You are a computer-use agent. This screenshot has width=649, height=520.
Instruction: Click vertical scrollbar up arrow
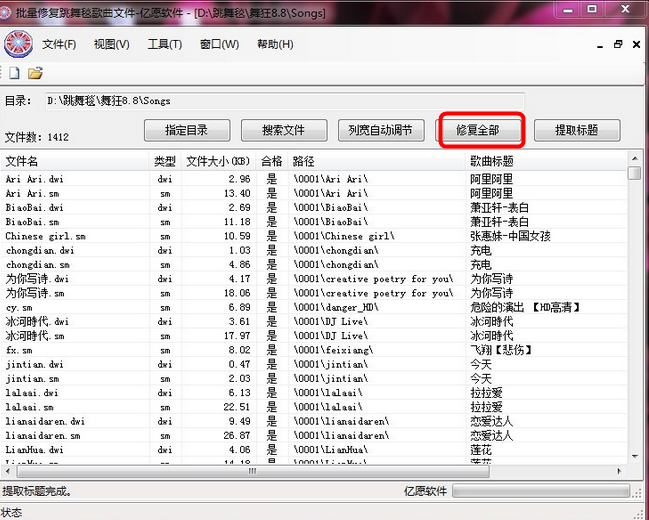tap(635, 159)
